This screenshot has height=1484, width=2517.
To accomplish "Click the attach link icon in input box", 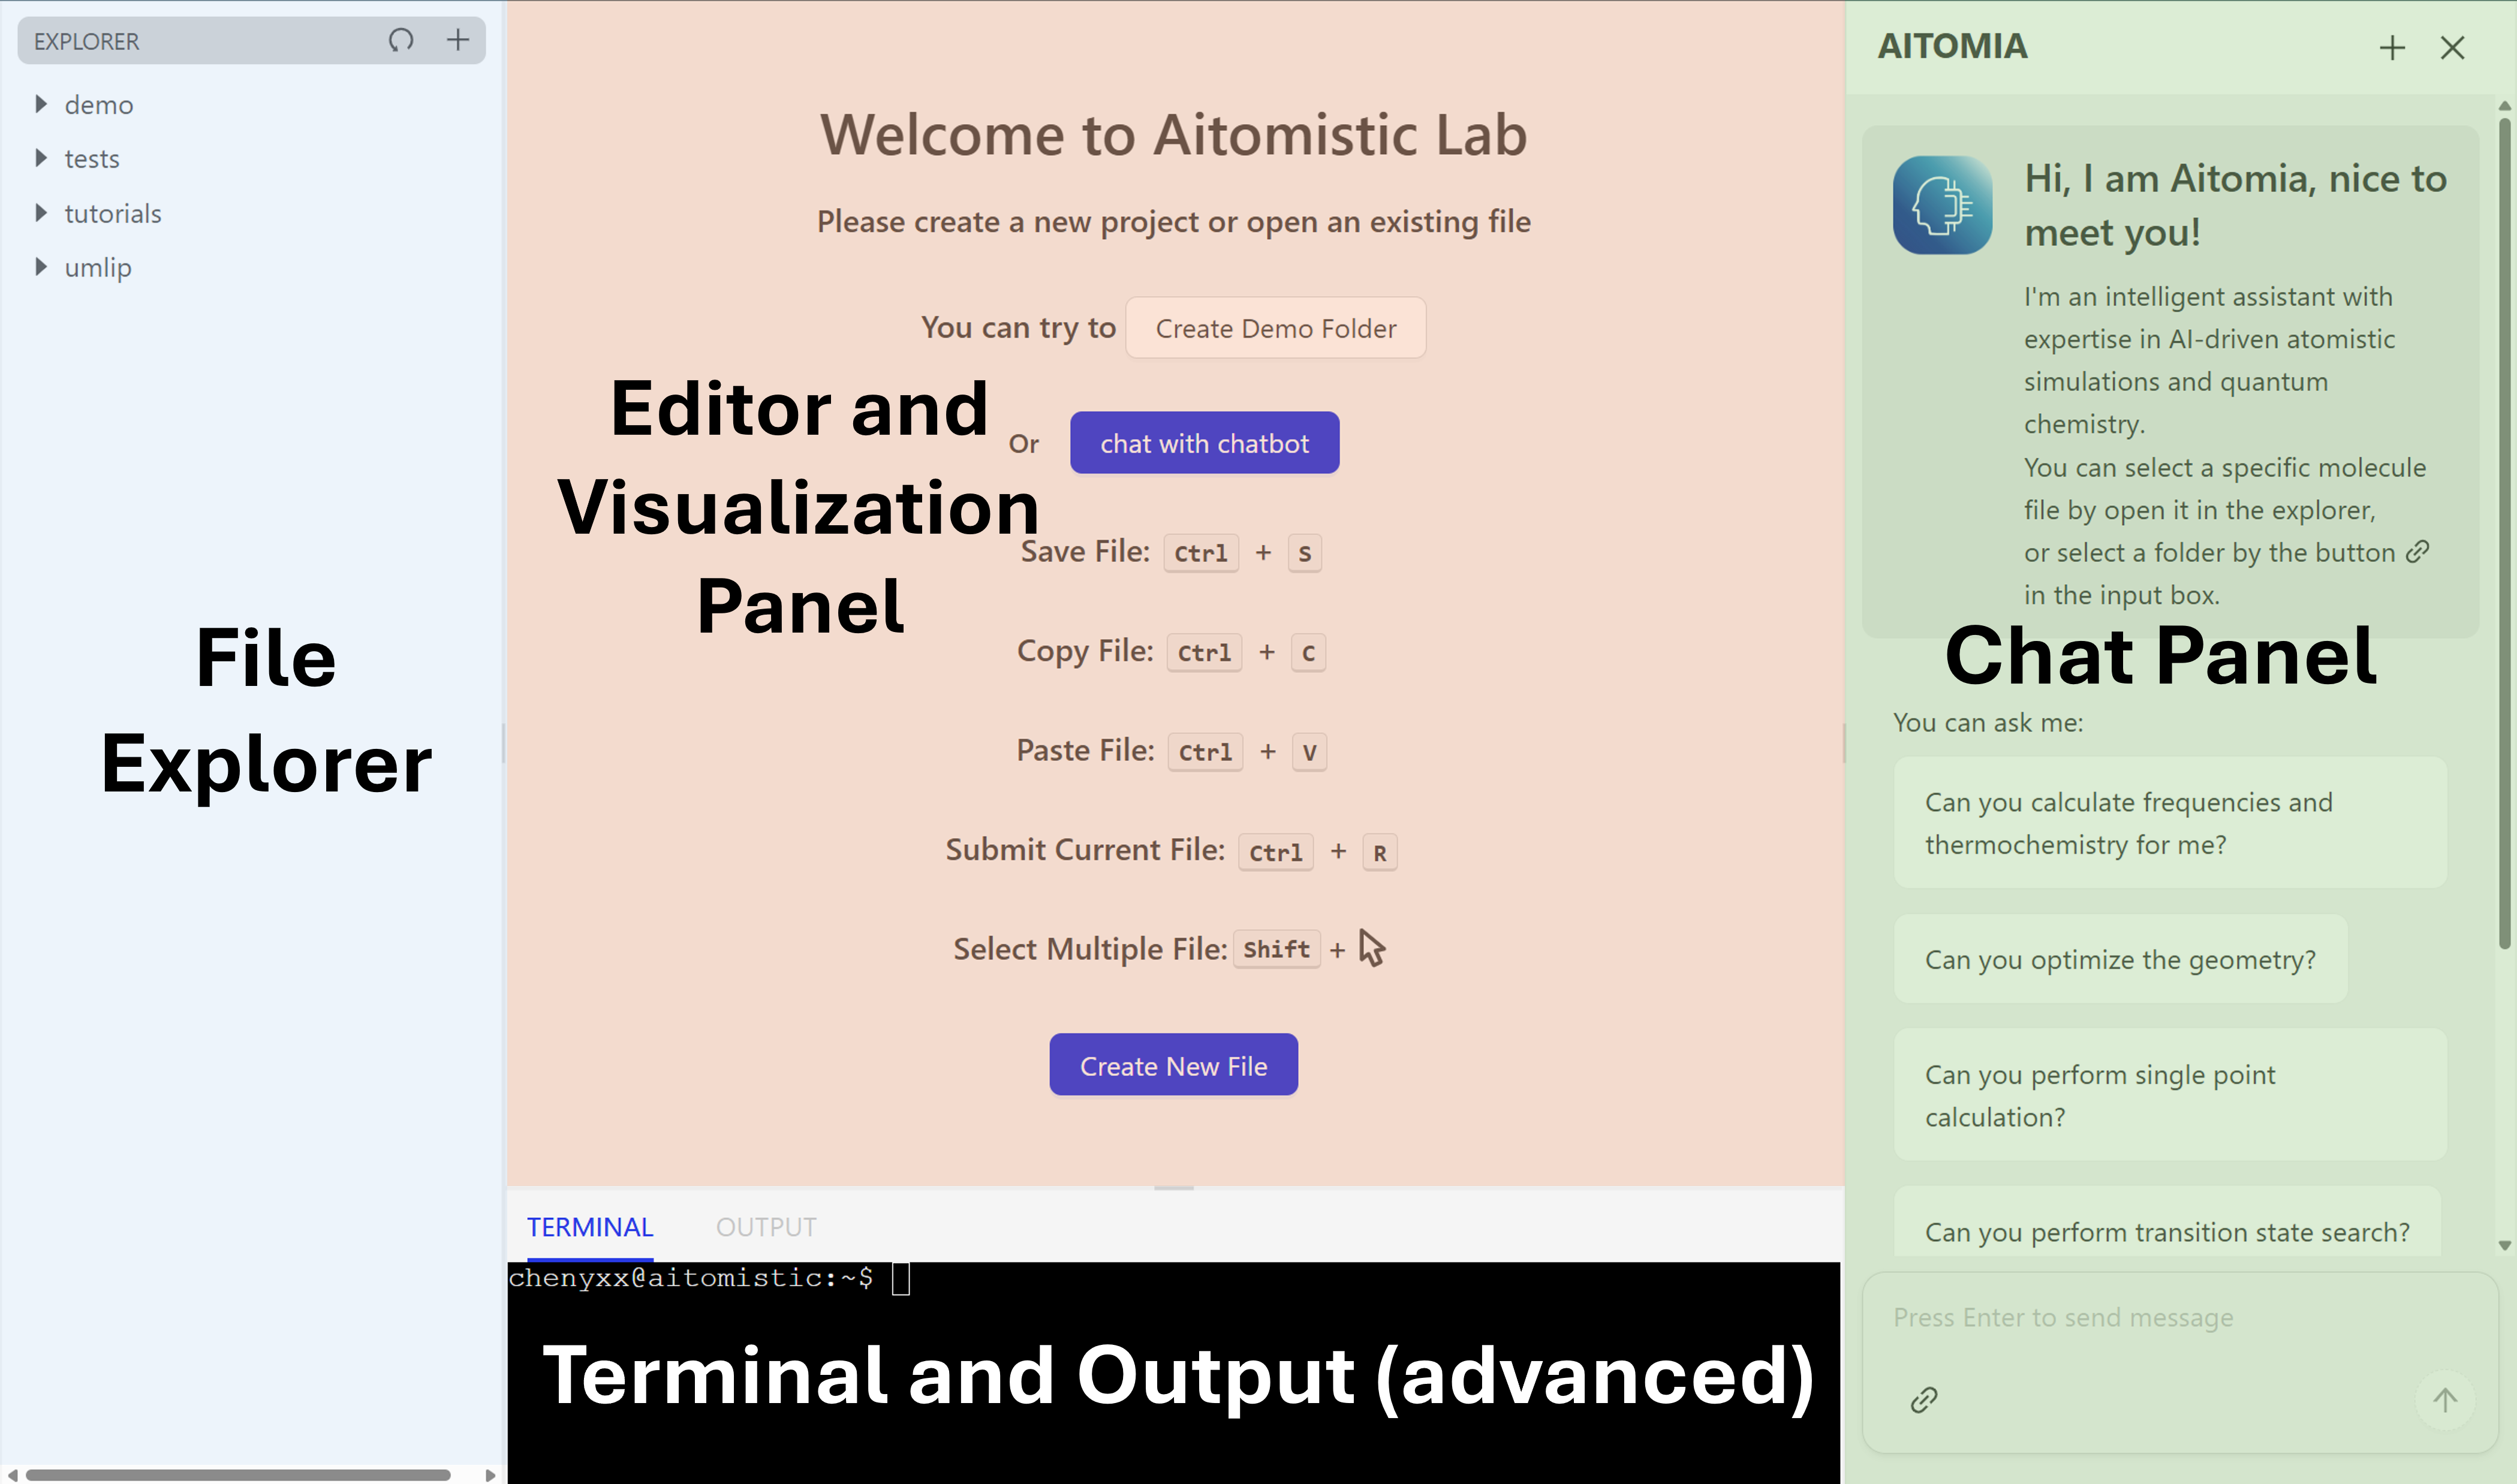I will [x=1924, y=1400].
